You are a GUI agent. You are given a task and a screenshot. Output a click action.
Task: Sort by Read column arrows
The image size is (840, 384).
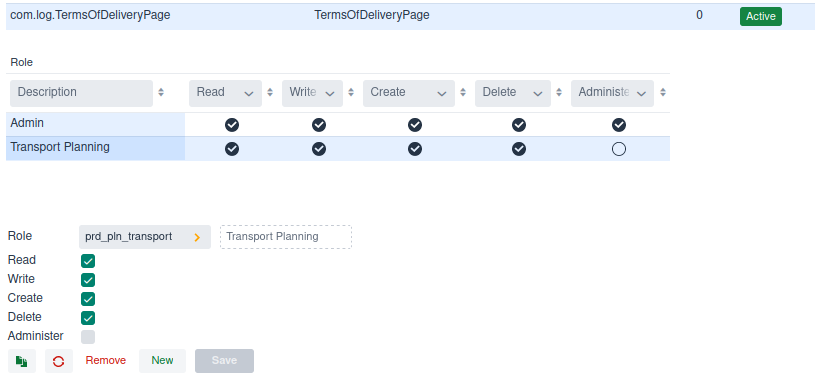pyautogui.click(x=270, y=92)
